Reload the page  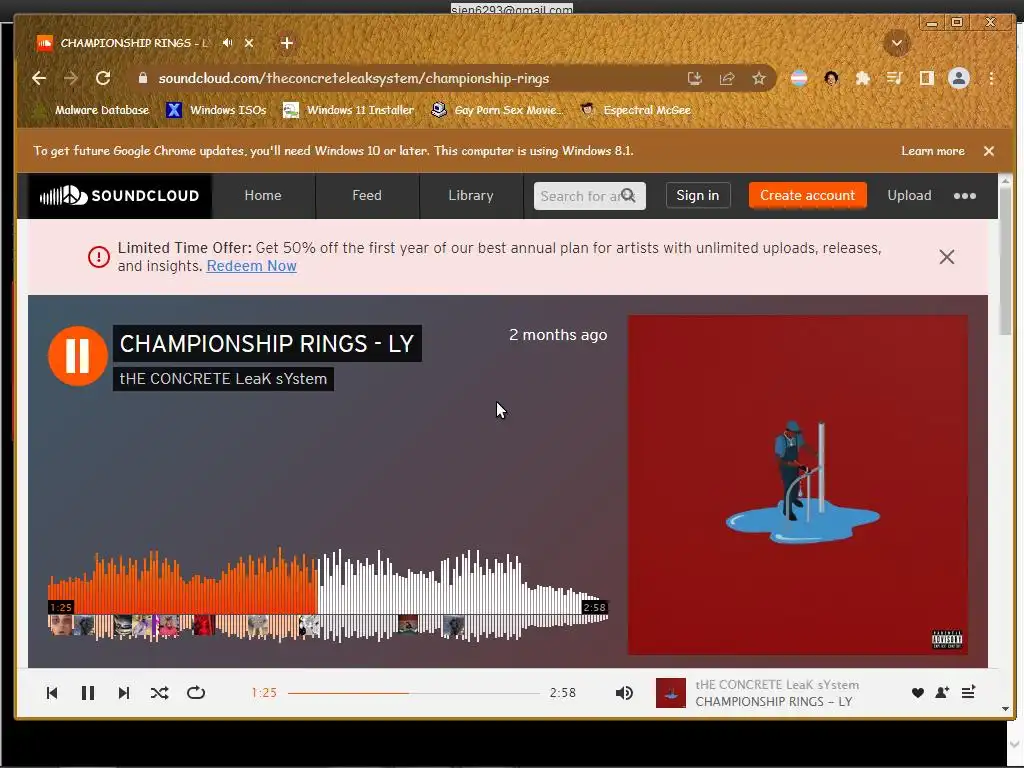click(103, 78)
